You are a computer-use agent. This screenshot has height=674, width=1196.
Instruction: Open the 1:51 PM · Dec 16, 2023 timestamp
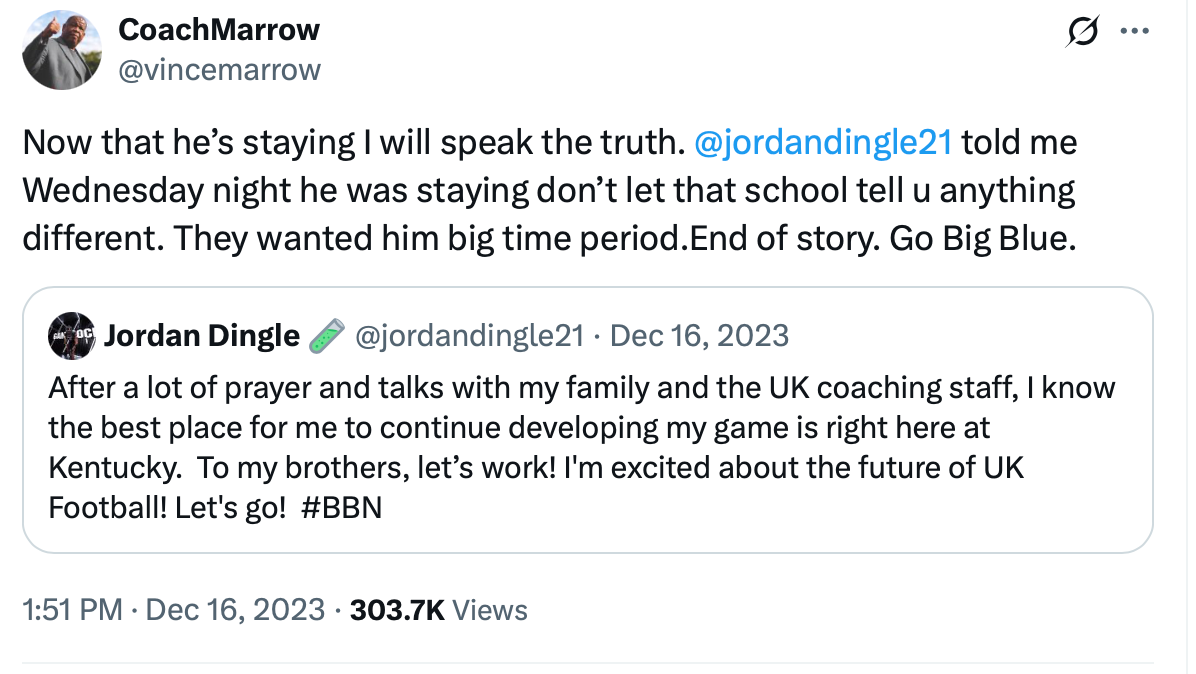tap(173, 609)
